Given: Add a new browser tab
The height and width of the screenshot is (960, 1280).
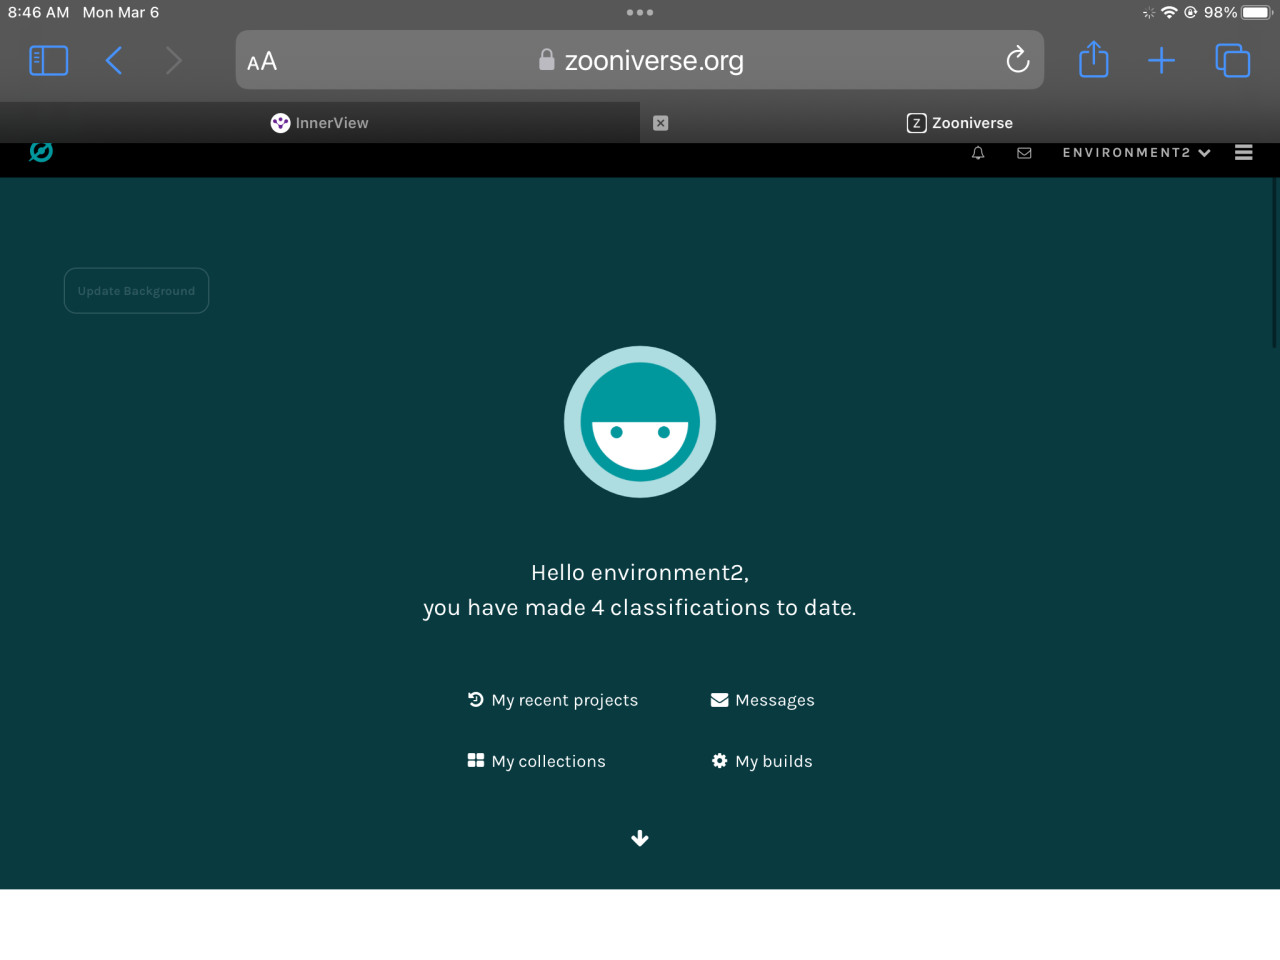Looking at the screenshot, I should click(x=1161, y=61).
